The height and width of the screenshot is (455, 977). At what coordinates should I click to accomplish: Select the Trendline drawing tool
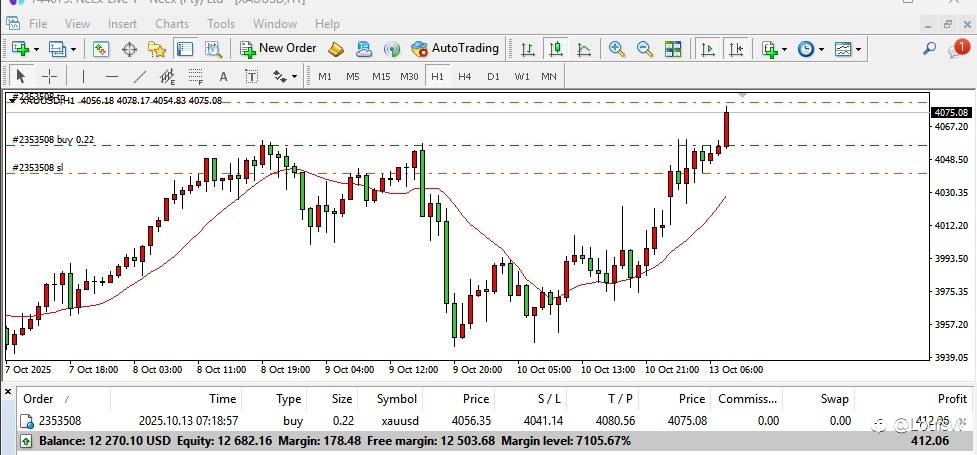[140, 77]
